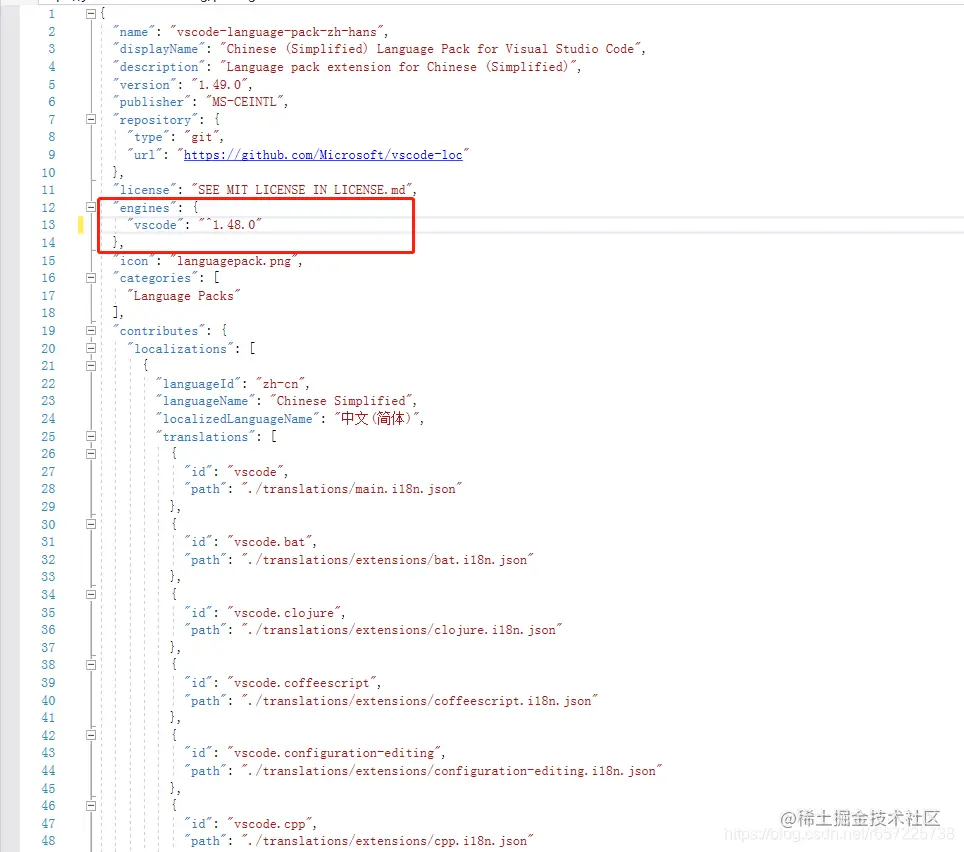Image resolution: width=964 pixels, height=852 pixels.
Task: Click the yellow change marker on line 13
Action: tap(81, 225)
